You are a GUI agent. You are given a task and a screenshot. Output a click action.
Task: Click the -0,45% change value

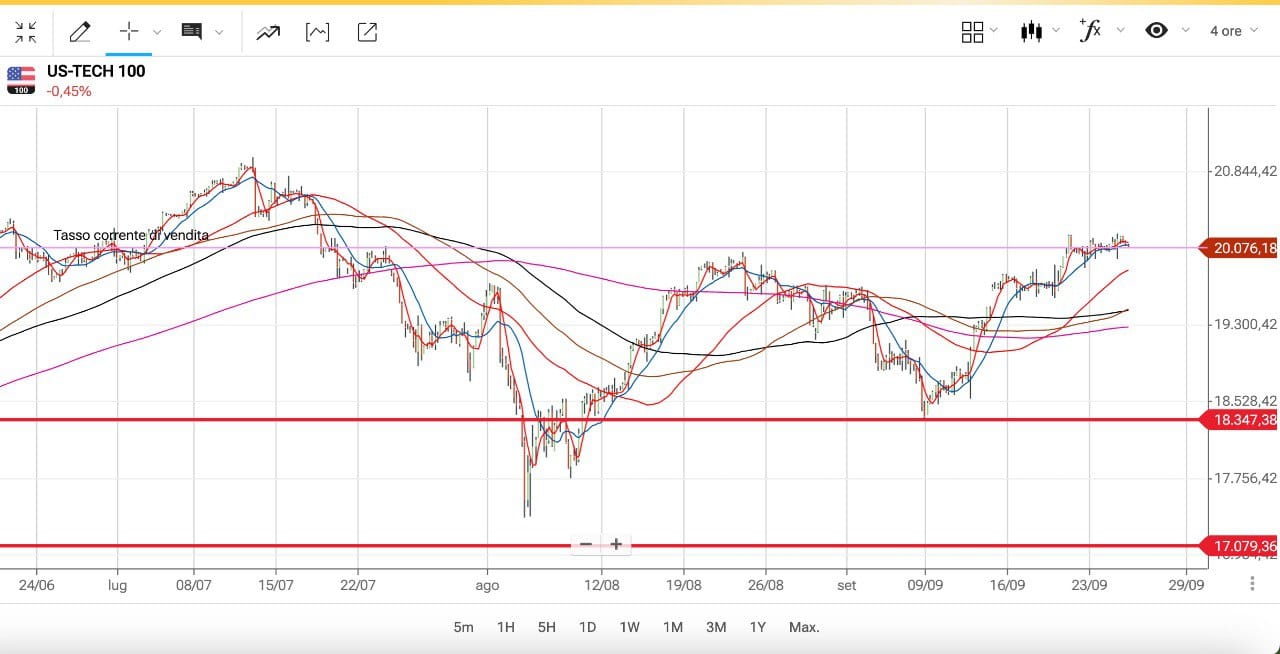69,91
